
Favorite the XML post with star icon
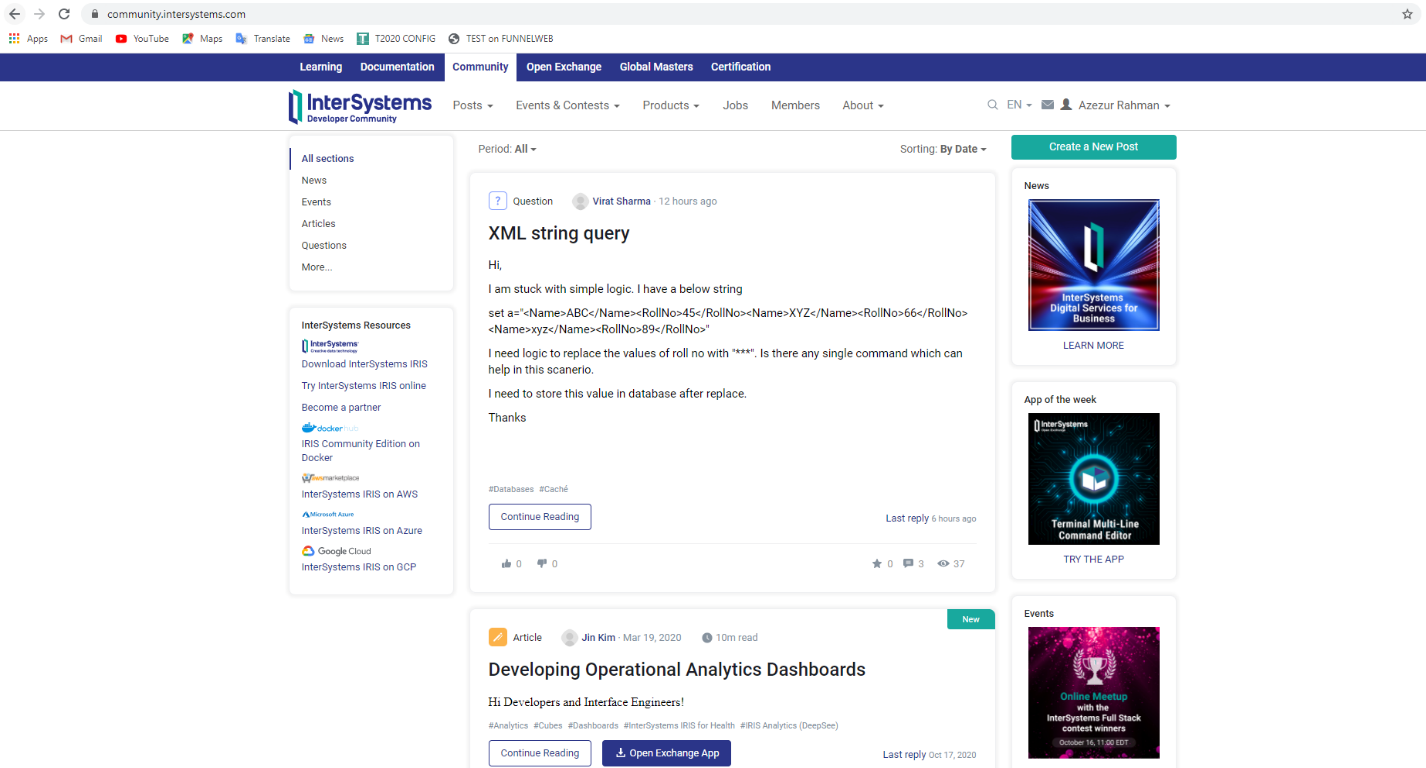(x=877, y=564)
